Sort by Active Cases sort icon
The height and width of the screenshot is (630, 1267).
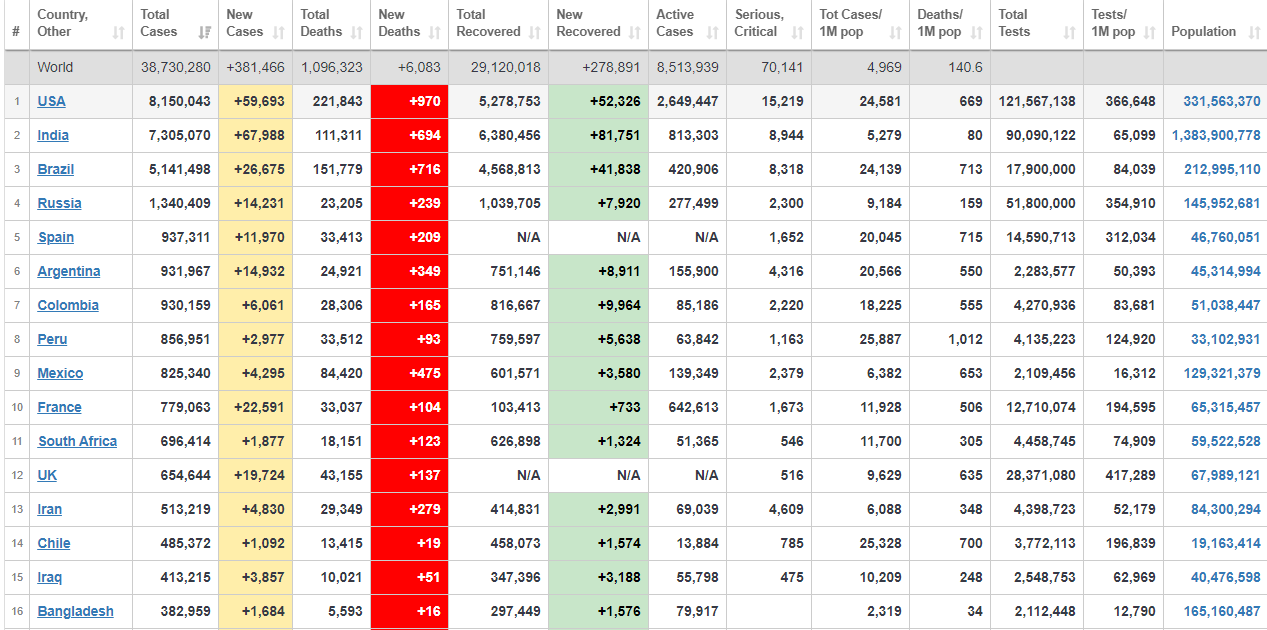(x=713, y=32)
